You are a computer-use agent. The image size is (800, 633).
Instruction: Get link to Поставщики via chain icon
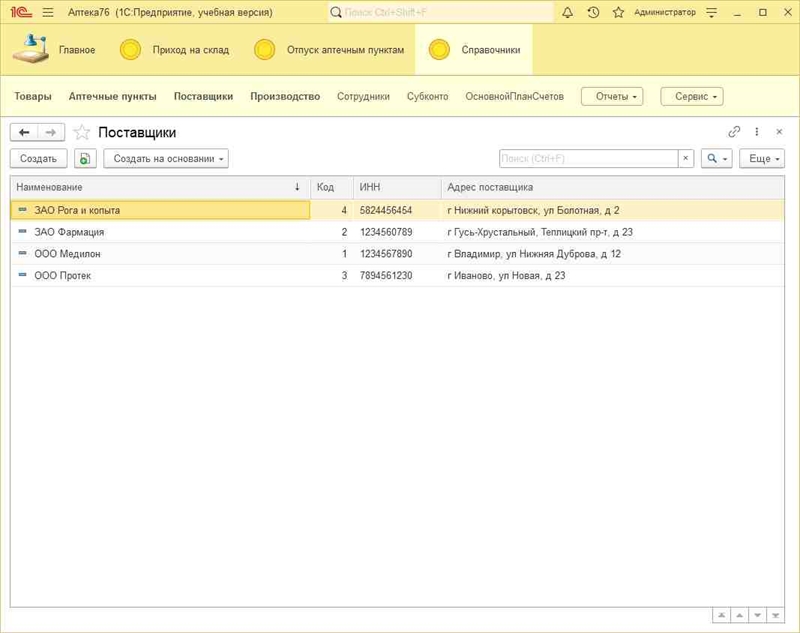pos(734,132)
